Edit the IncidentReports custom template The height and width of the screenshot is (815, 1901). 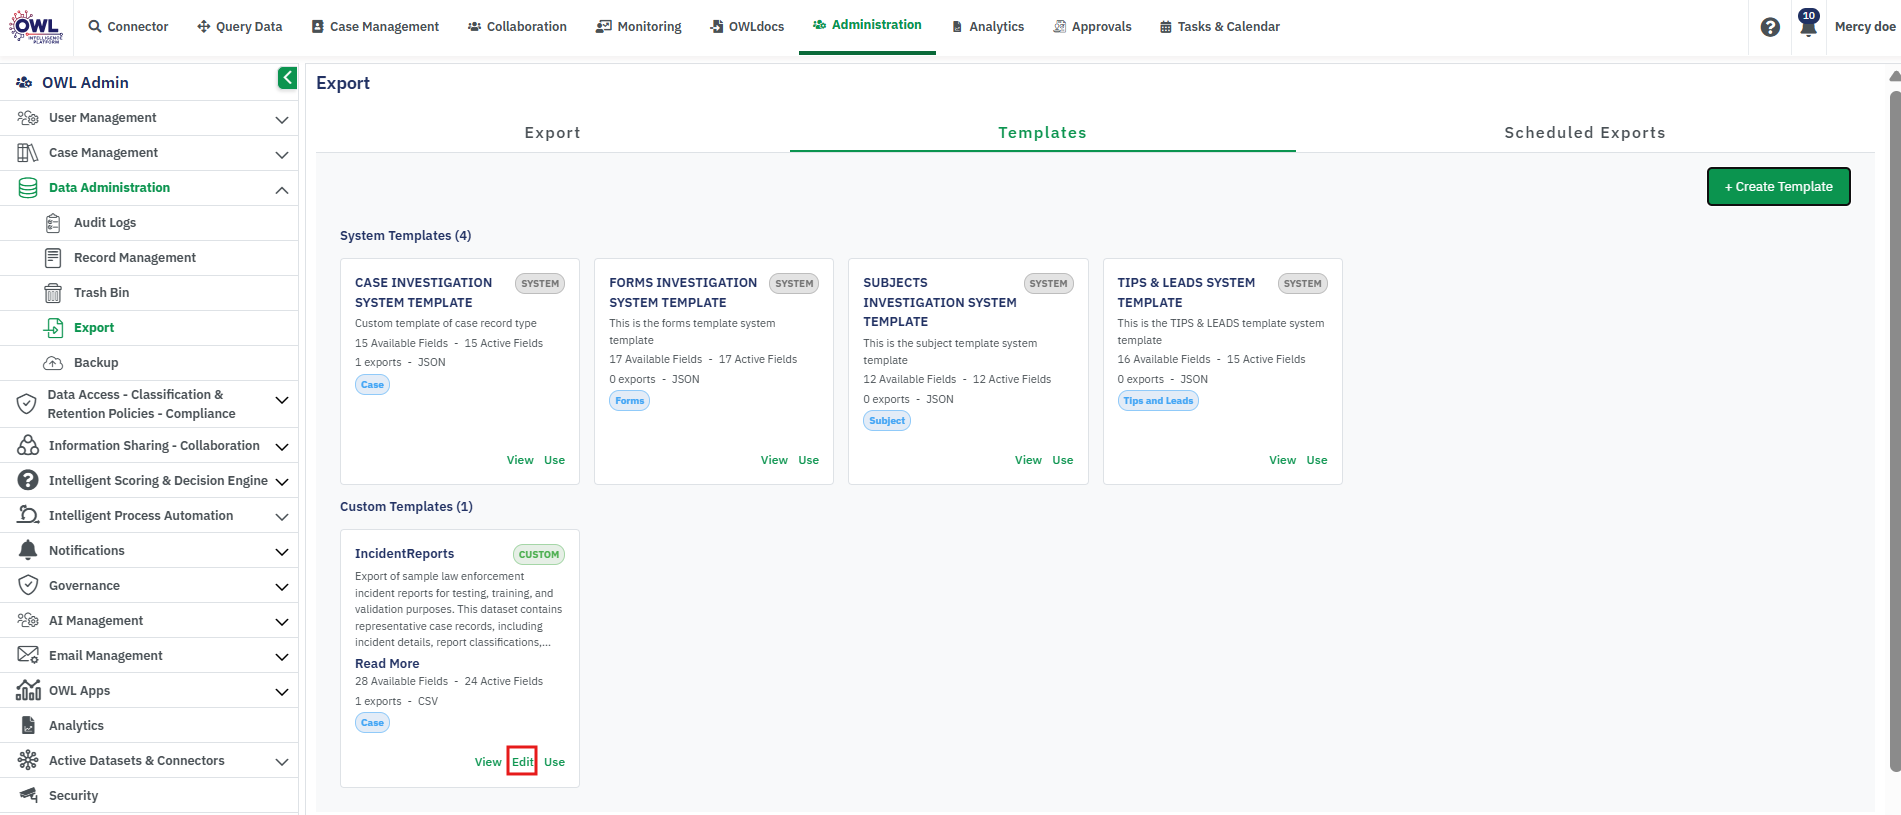(522, 762)
